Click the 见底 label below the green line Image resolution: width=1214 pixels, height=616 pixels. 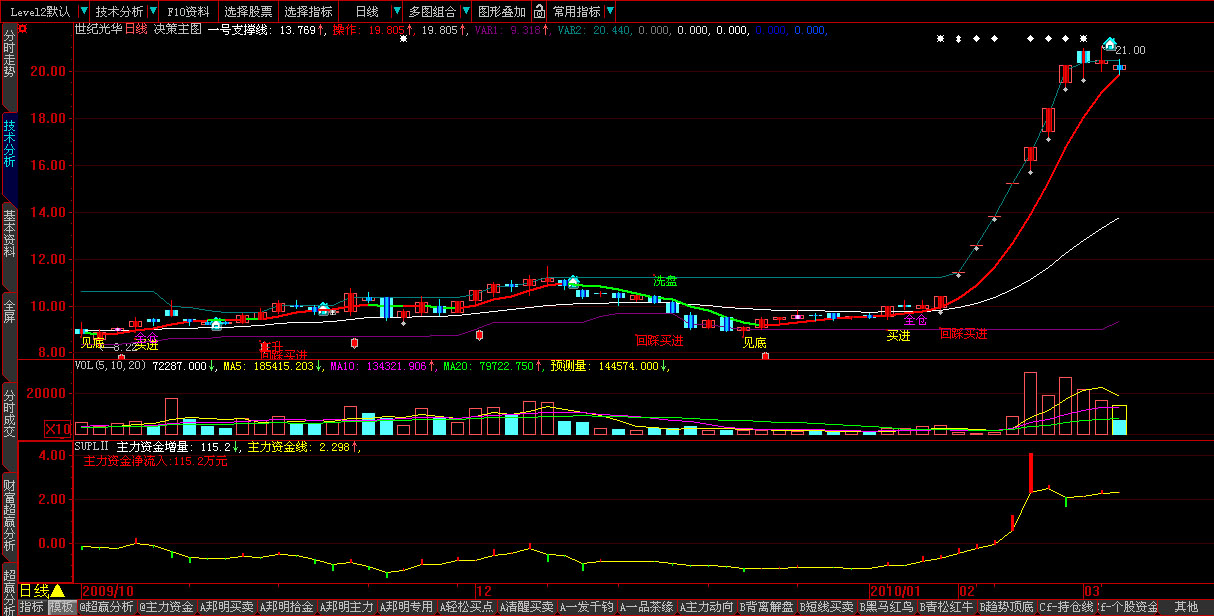pyautogui.click(x=754, y=342)
